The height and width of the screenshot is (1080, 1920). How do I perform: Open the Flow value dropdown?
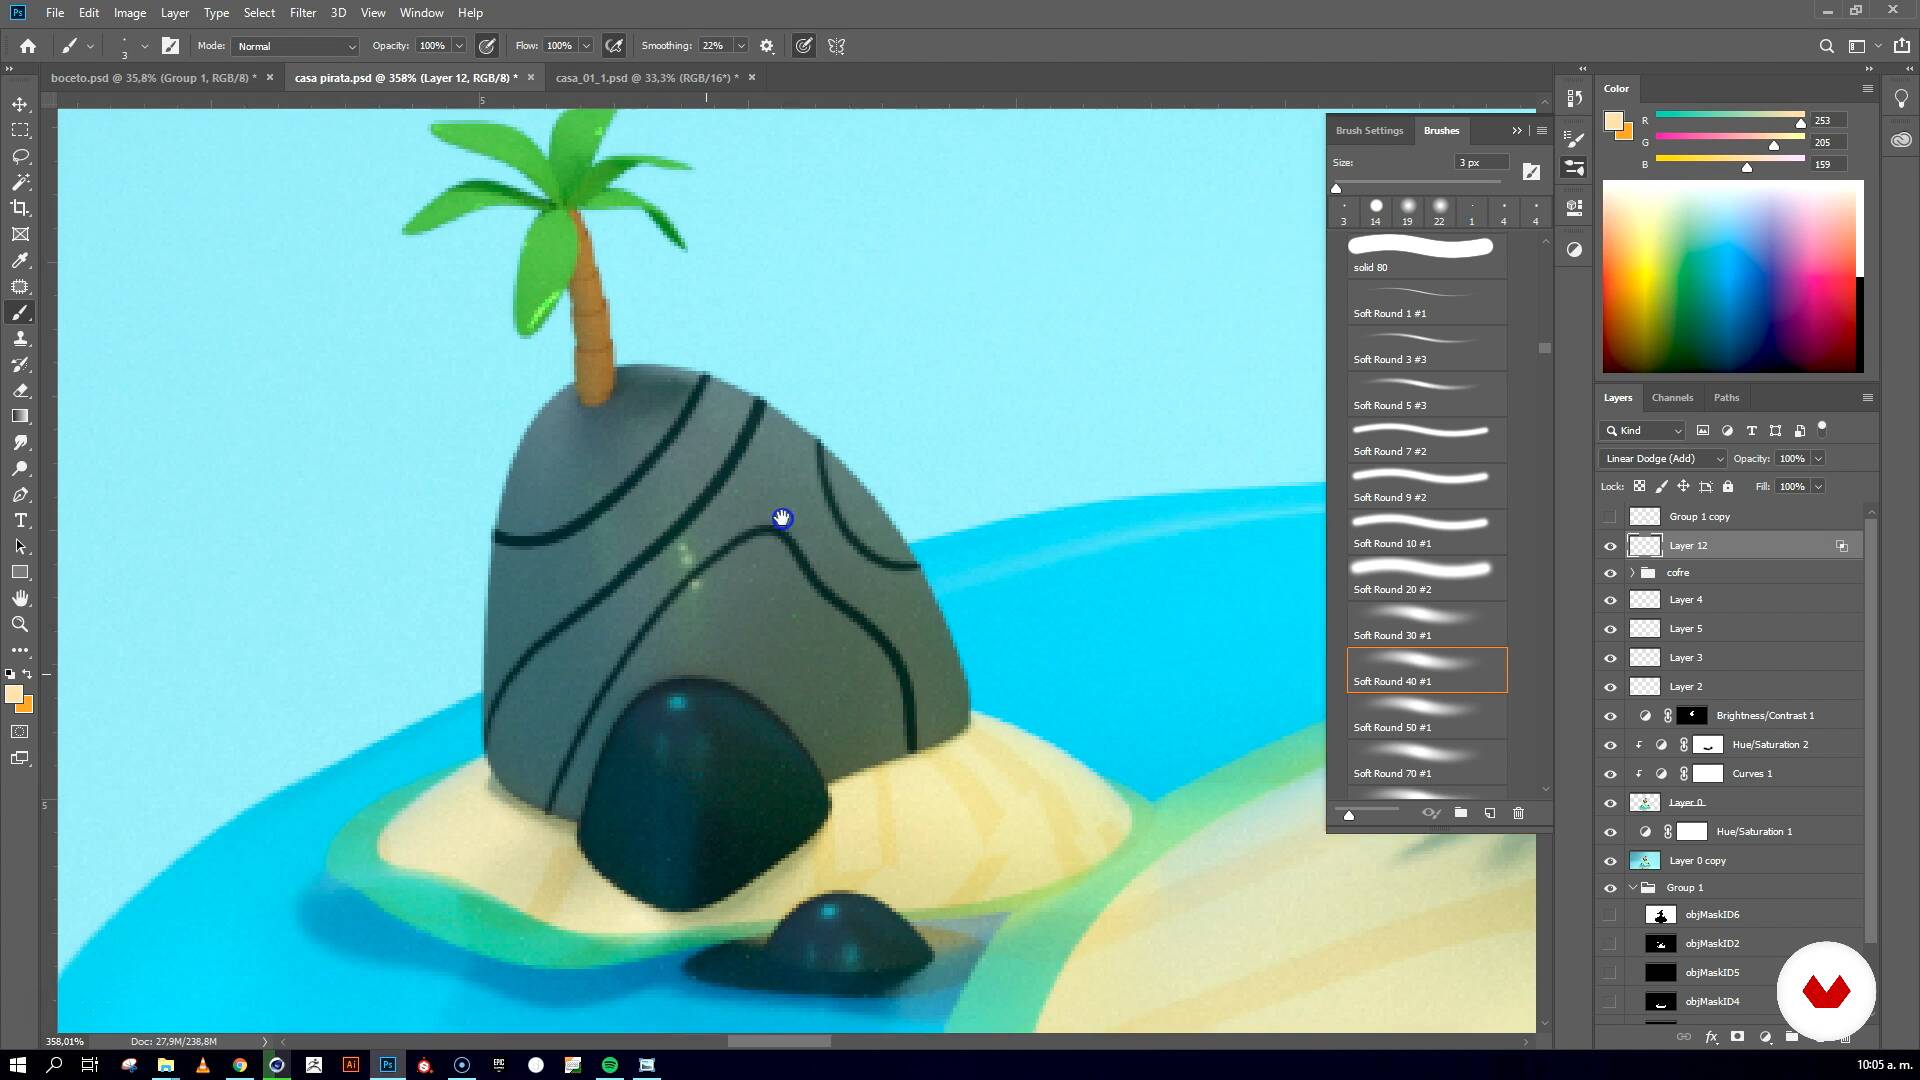pyautogui.click(x=586, y=46)
